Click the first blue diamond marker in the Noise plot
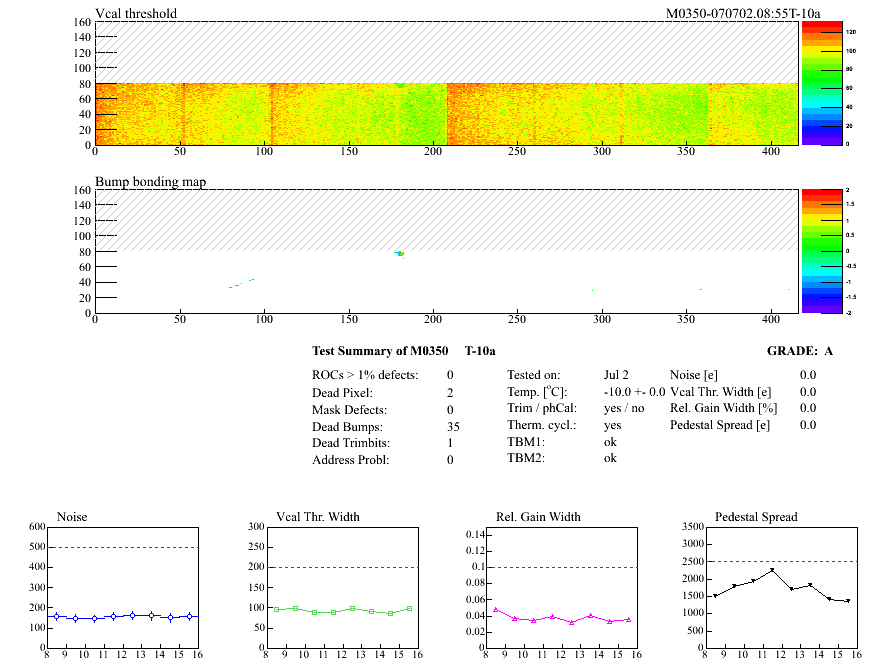This screenshot has width=896, height=672. point(56,616)
